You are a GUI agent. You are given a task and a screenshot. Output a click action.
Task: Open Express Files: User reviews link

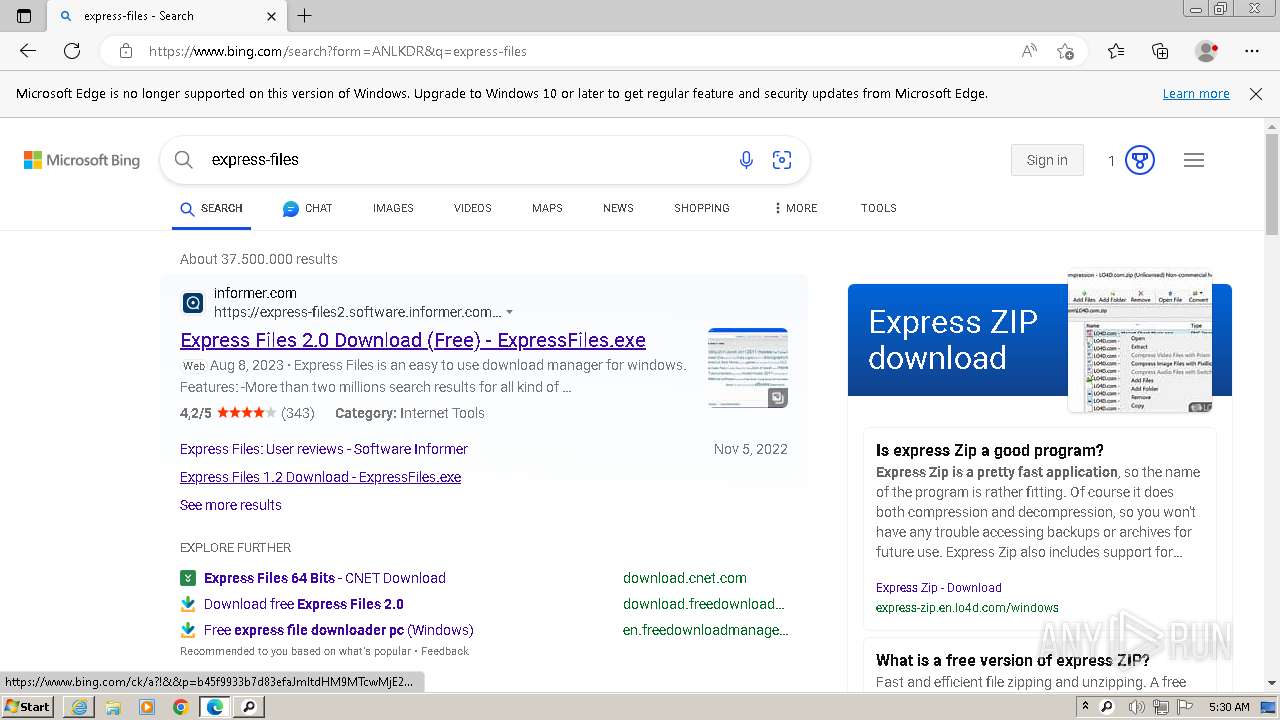coord(324,449)
